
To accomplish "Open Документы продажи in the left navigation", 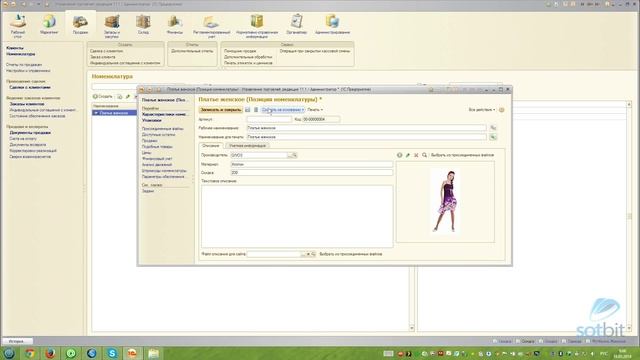I will pyautogui.click(x=30, y=133).
